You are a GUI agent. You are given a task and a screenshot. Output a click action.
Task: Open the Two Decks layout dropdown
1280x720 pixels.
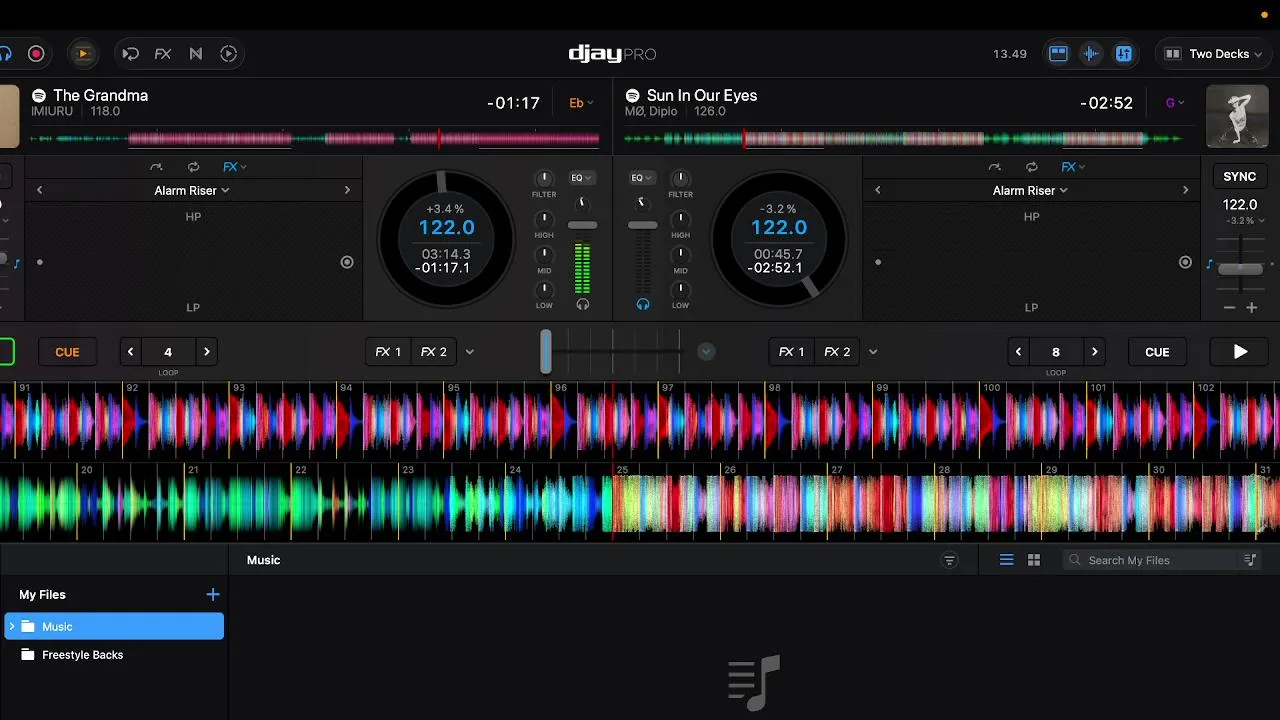click(x=1213, y=54)
